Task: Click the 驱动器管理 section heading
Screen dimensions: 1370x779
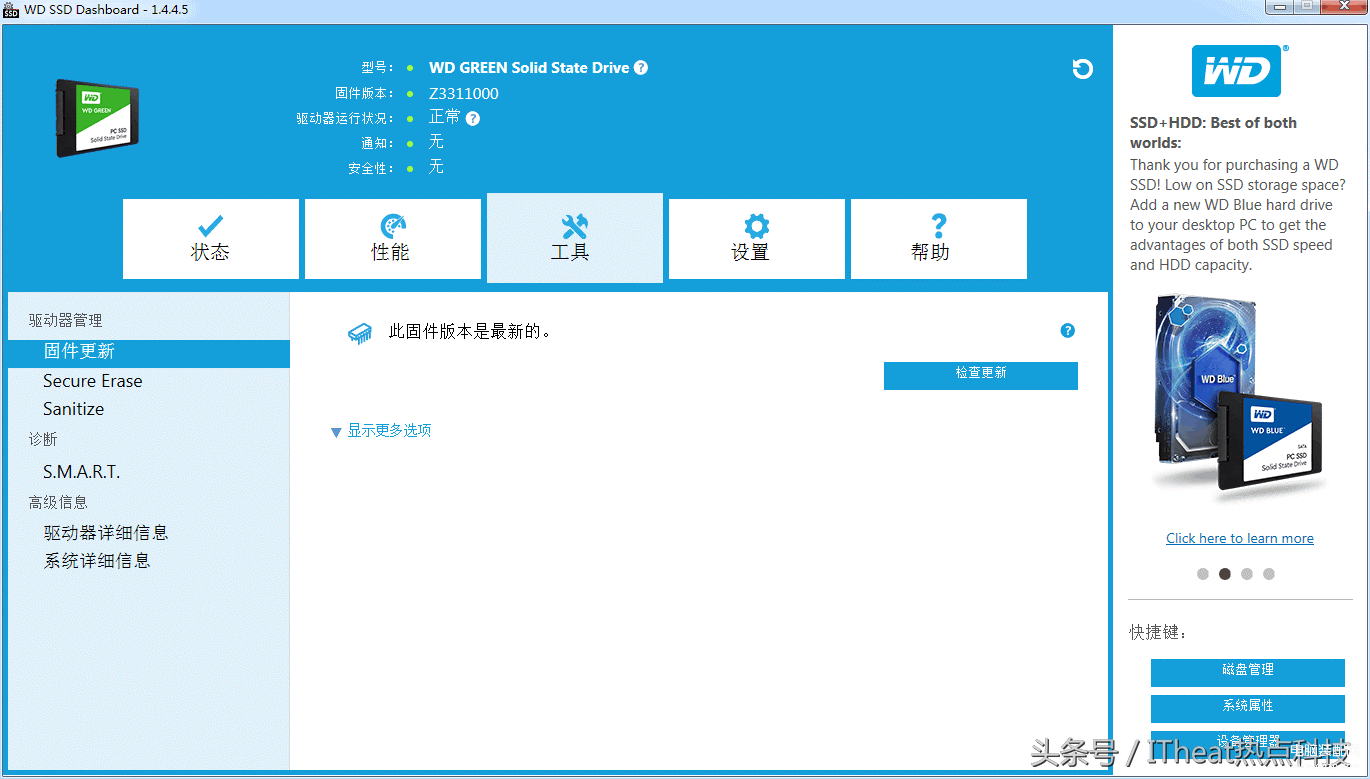Action: point(65,321)
